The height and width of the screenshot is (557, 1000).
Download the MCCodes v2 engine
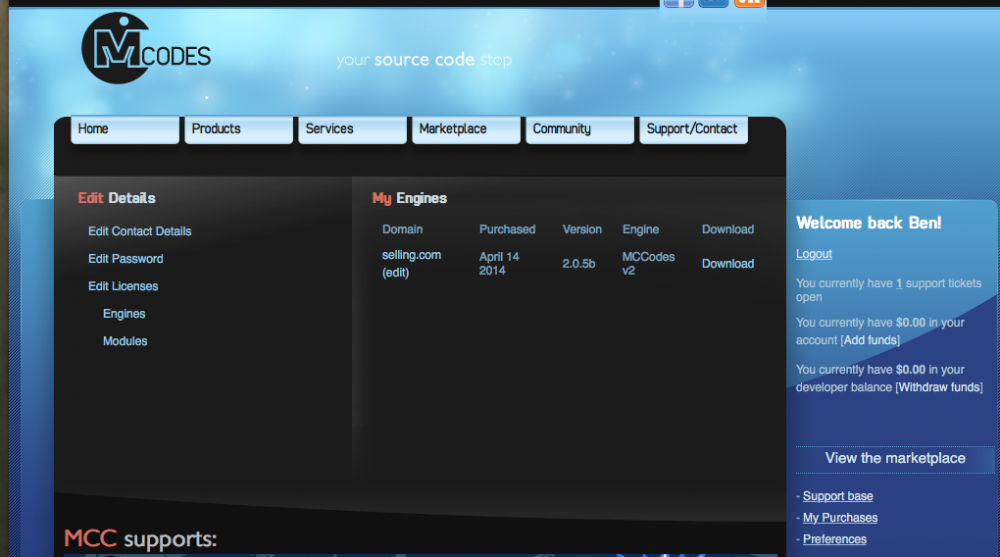point(727,264)
